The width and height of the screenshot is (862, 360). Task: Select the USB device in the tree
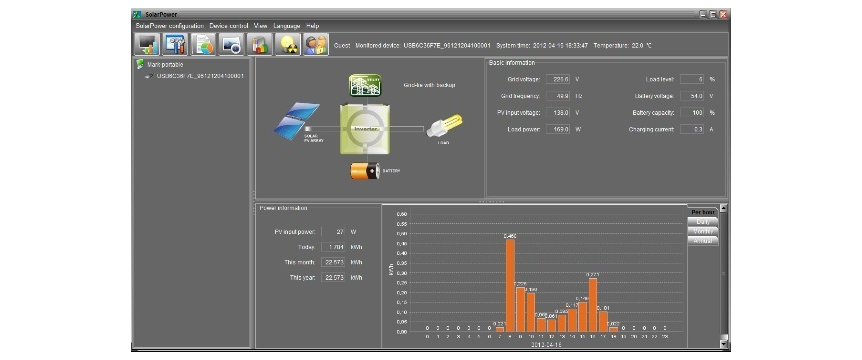[195, 76]
